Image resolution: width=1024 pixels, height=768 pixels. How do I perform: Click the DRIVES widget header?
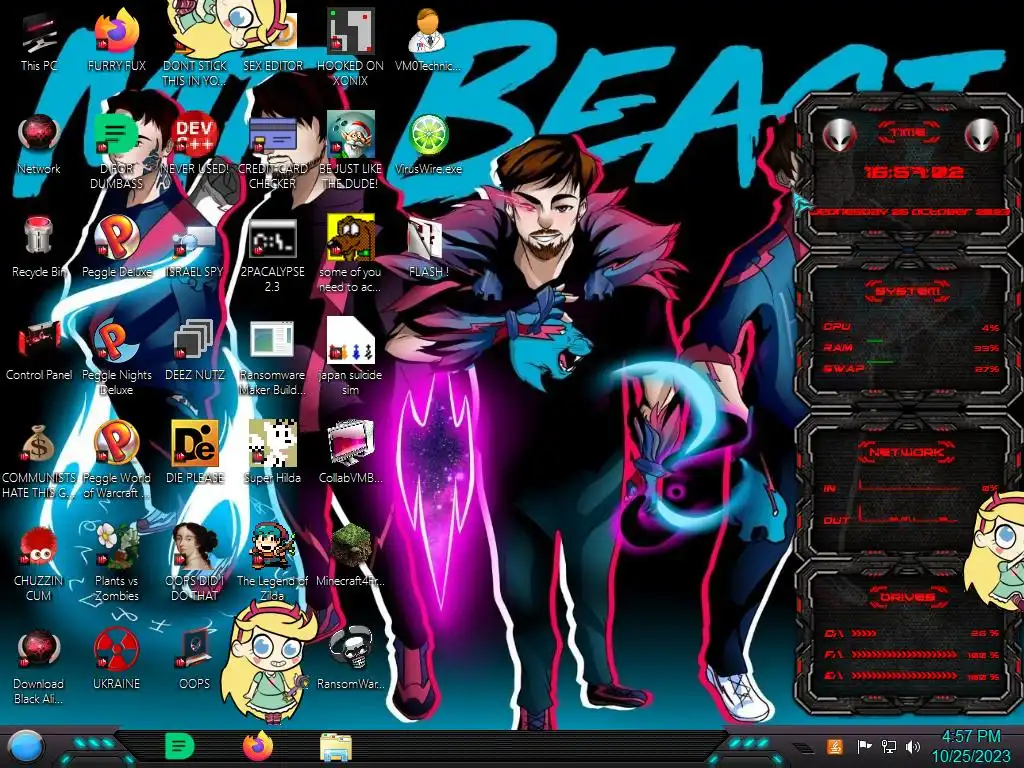[x=906, y=597]
